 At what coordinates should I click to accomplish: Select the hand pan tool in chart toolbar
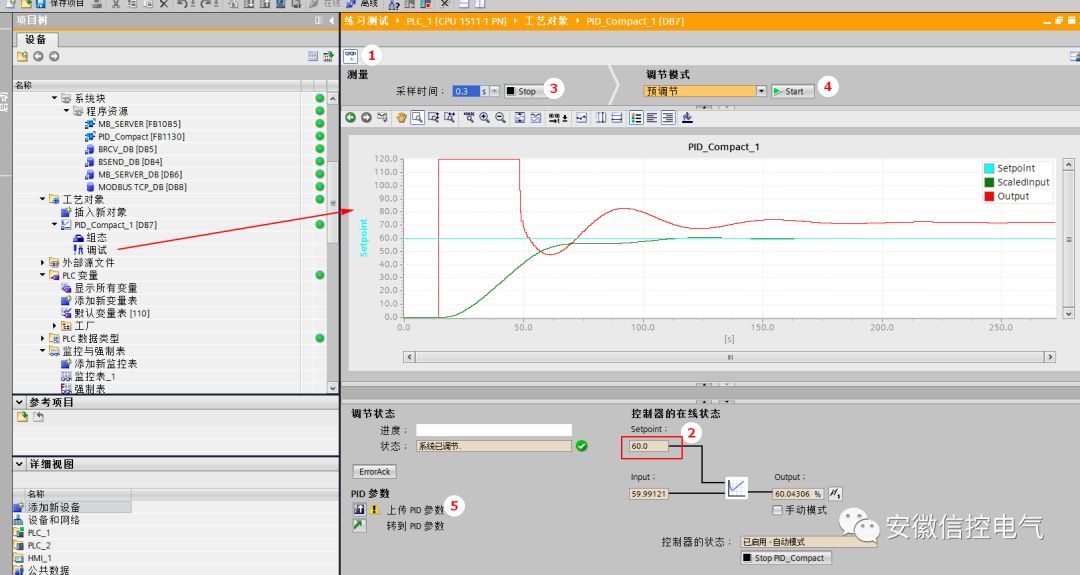coord(401,118)
